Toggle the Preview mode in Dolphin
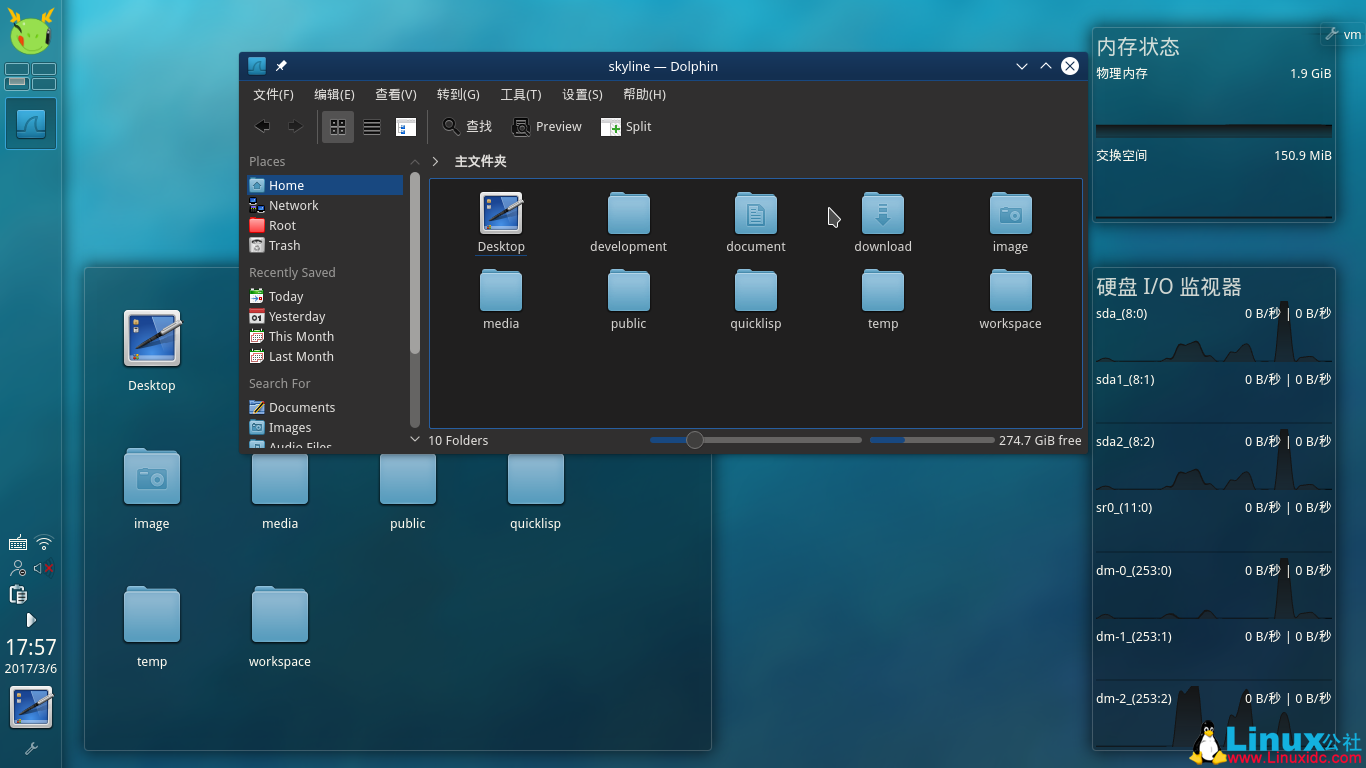This screenshot has width=1366, height=768. click(546, 126)
